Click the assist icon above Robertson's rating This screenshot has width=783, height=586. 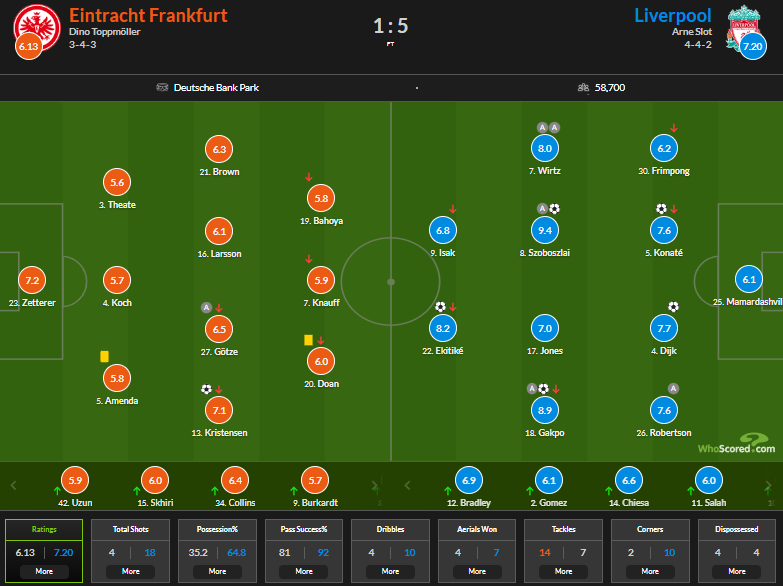pyautogui.click(x=673, y=388)
